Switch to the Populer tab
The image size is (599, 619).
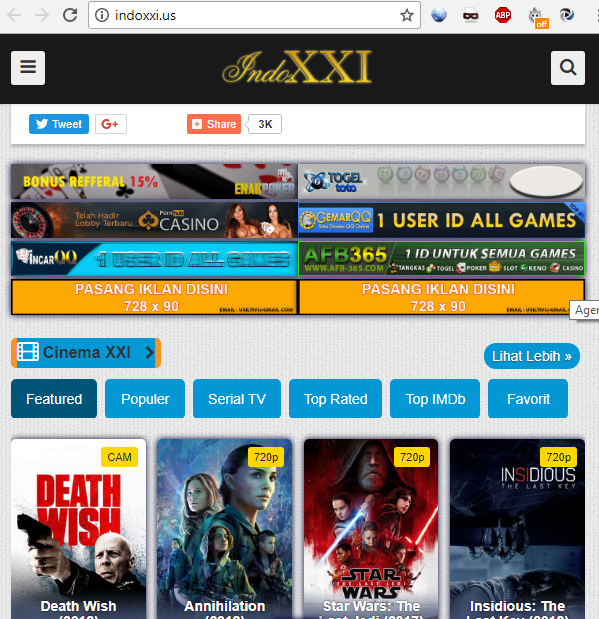pos(145,399)
